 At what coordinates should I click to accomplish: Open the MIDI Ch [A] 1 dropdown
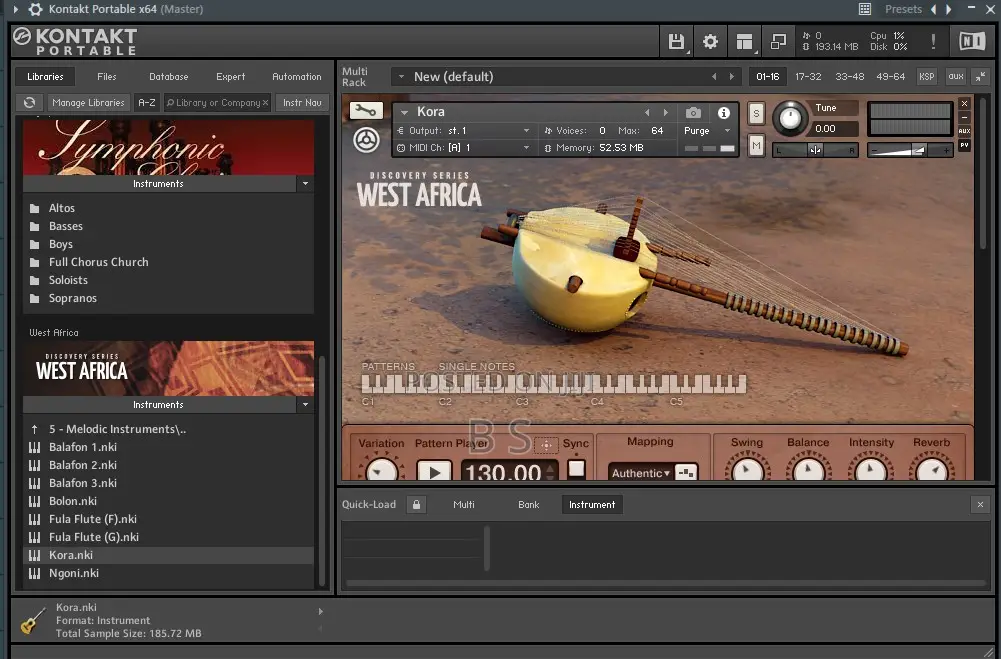click(463, 148)
